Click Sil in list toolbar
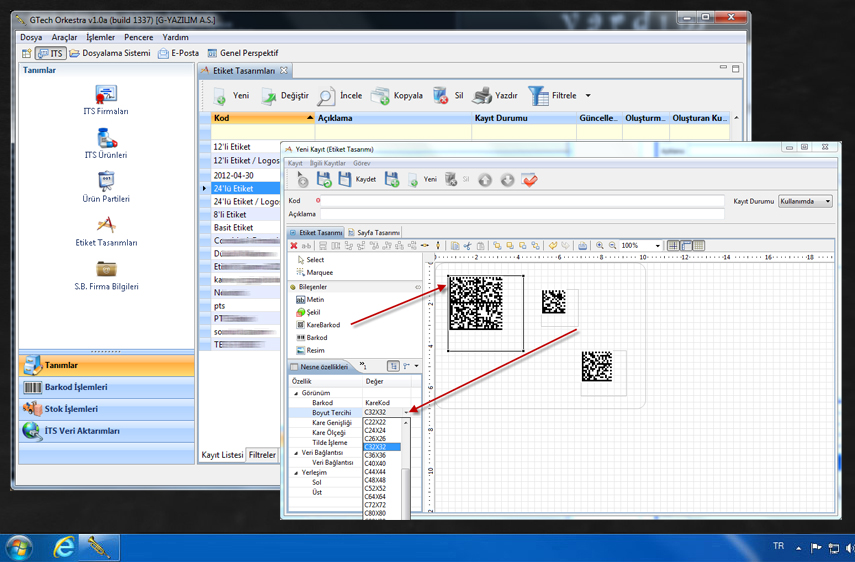855x562 pixels. point(448,95)
